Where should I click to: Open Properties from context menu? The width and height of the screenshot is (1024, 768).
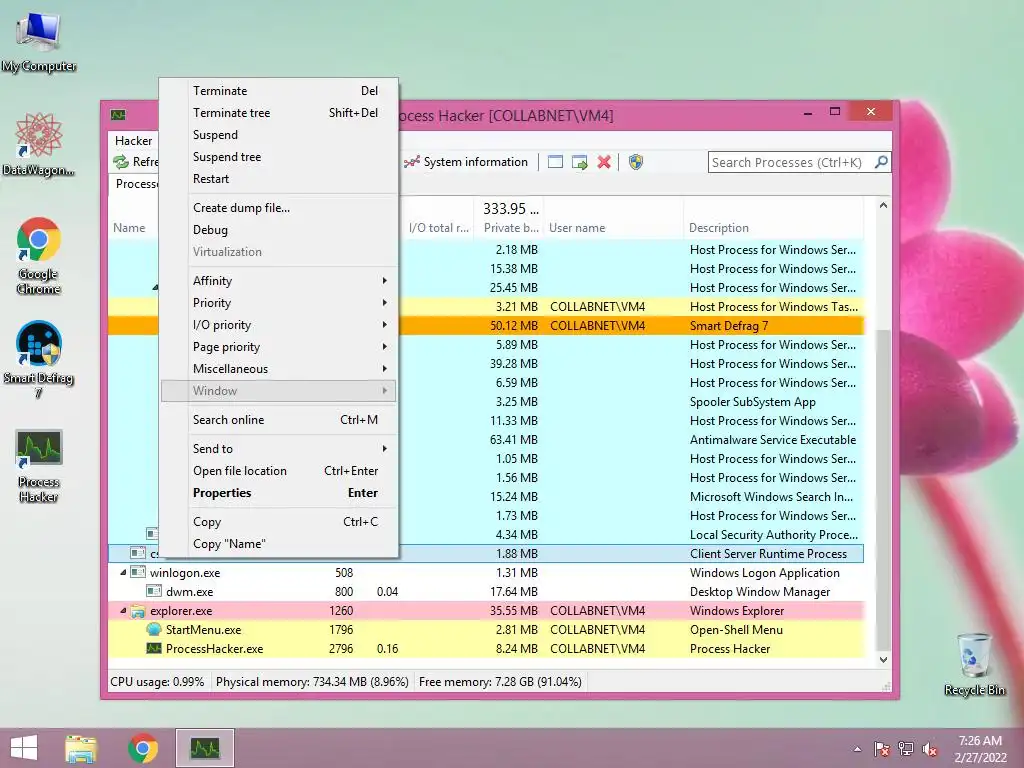pyautogui.click(x=280, y=493)
